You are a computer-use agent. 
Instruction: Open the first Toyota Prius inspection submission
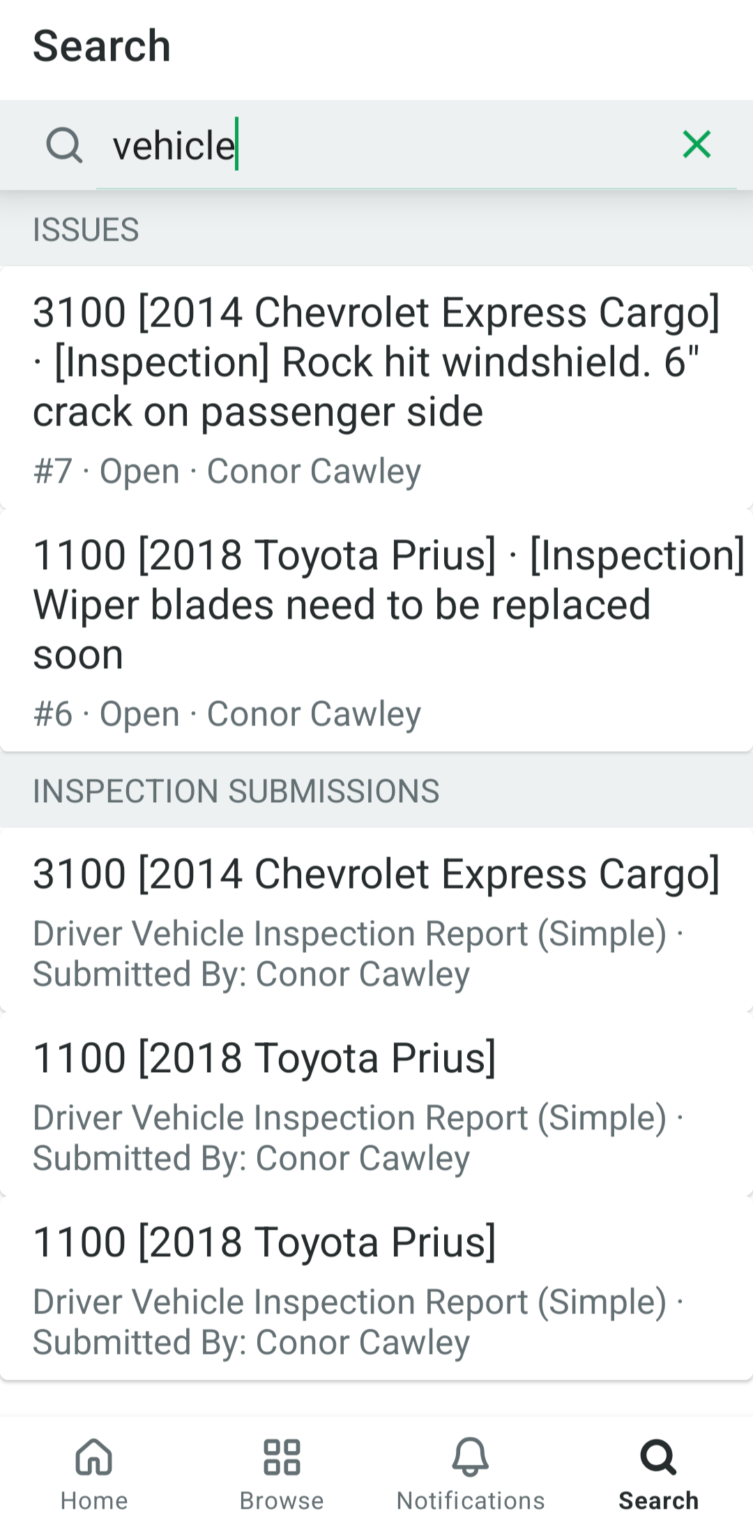click(376, 1104)
